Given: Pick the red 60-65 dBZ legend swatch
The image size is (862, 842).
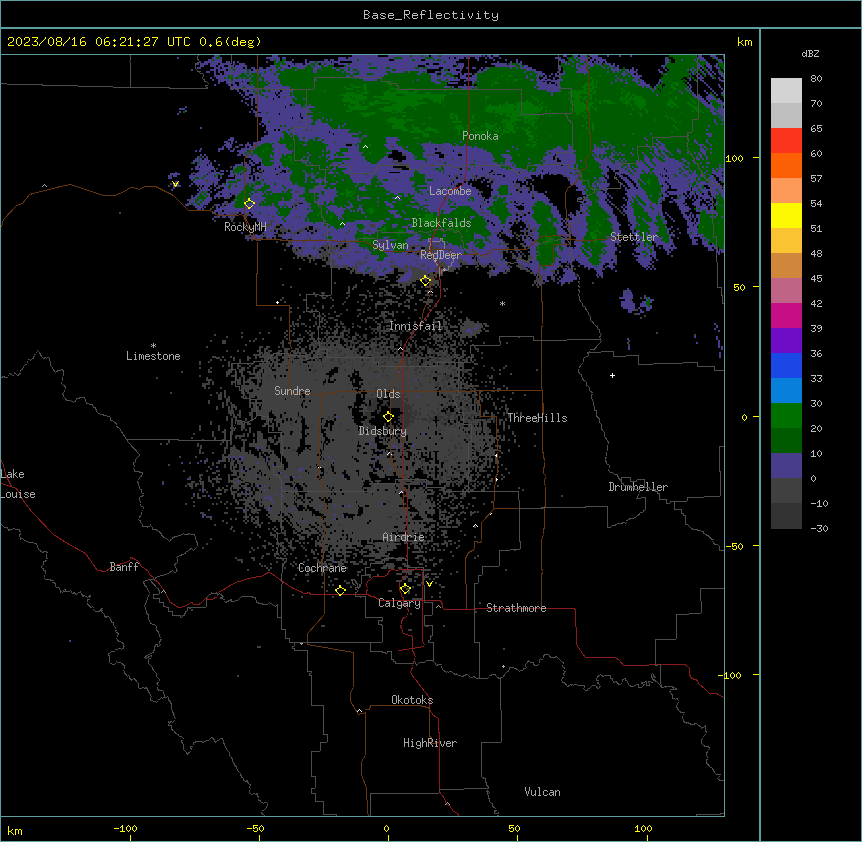Looking at the screenshot, I should [x=786, y=141].
